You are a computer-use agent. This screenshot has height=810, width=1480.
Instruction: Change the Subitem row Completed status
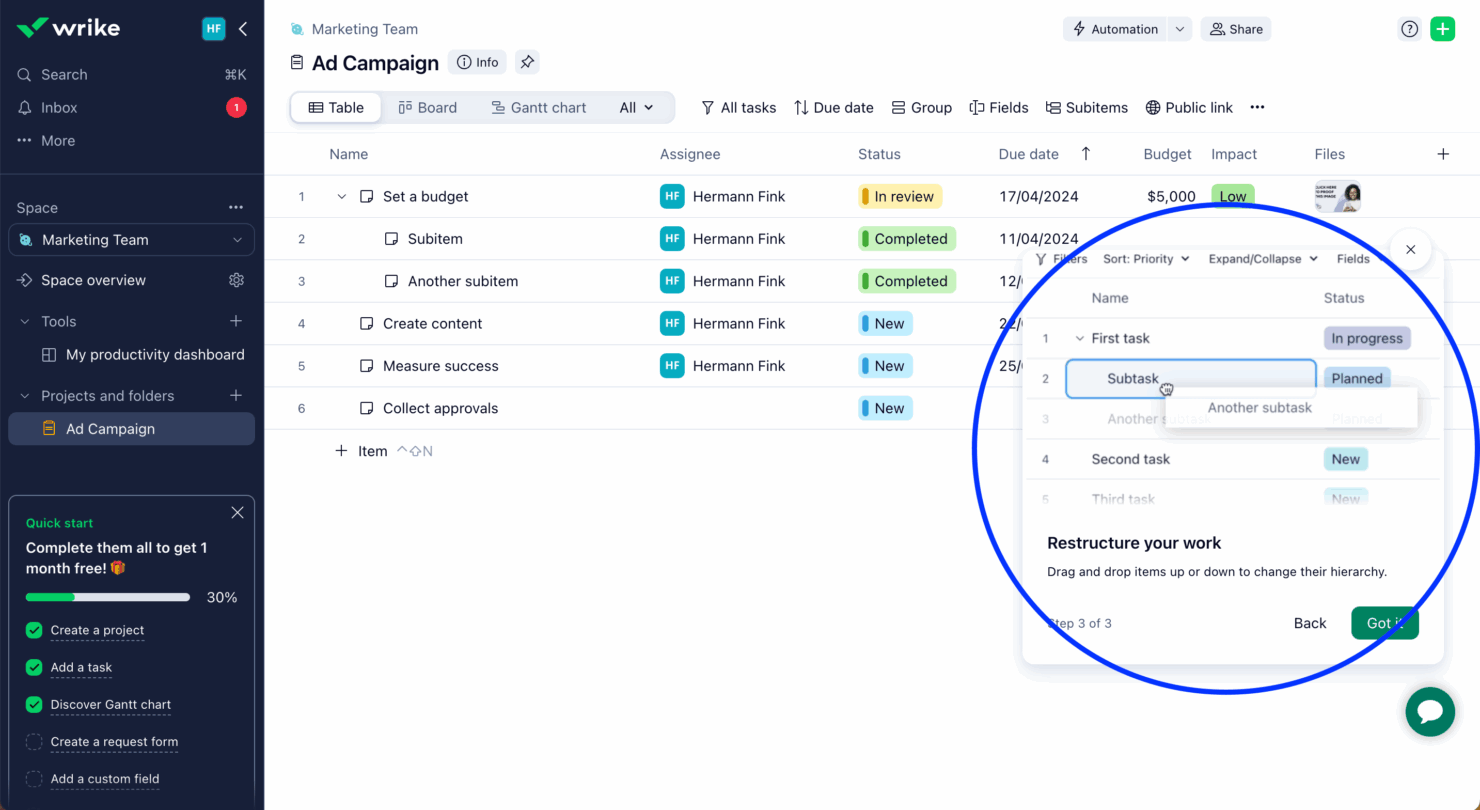pyautogui.click(x=907, y=239)
